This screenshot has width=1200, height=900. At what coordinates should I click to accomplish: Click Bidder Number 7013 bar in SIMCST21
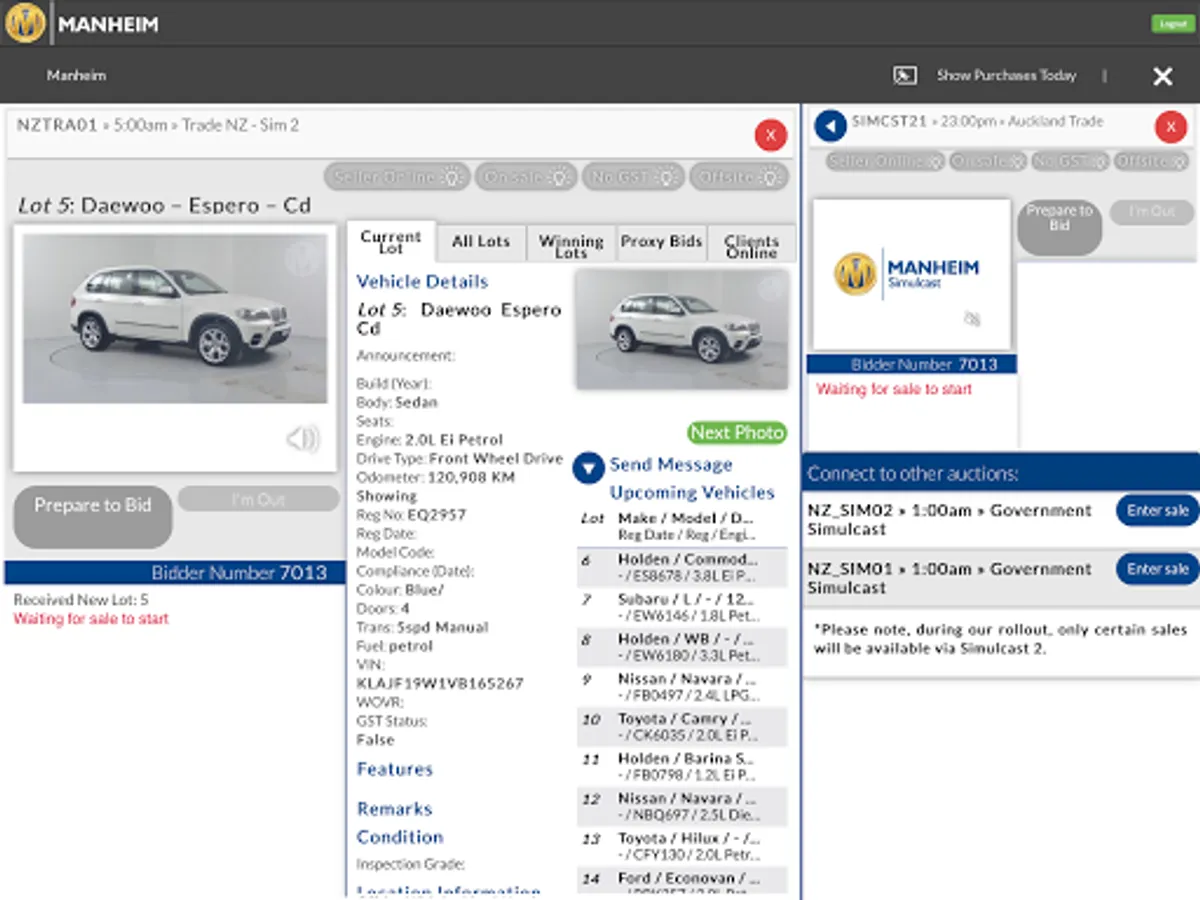[x=911, y=365]
